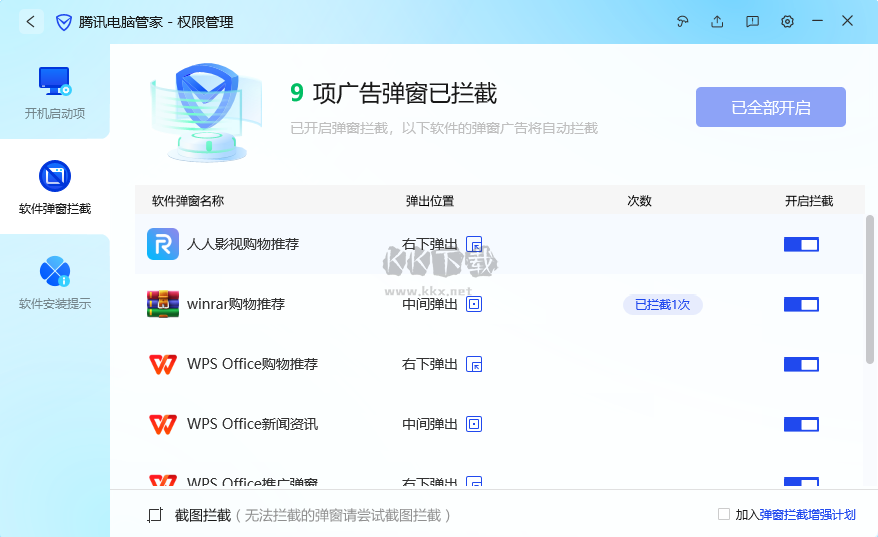Toggle blocking for WPS Office购物推荐
Image resolution: width=878 pixels, height=537 pixels.
[801, 365]
